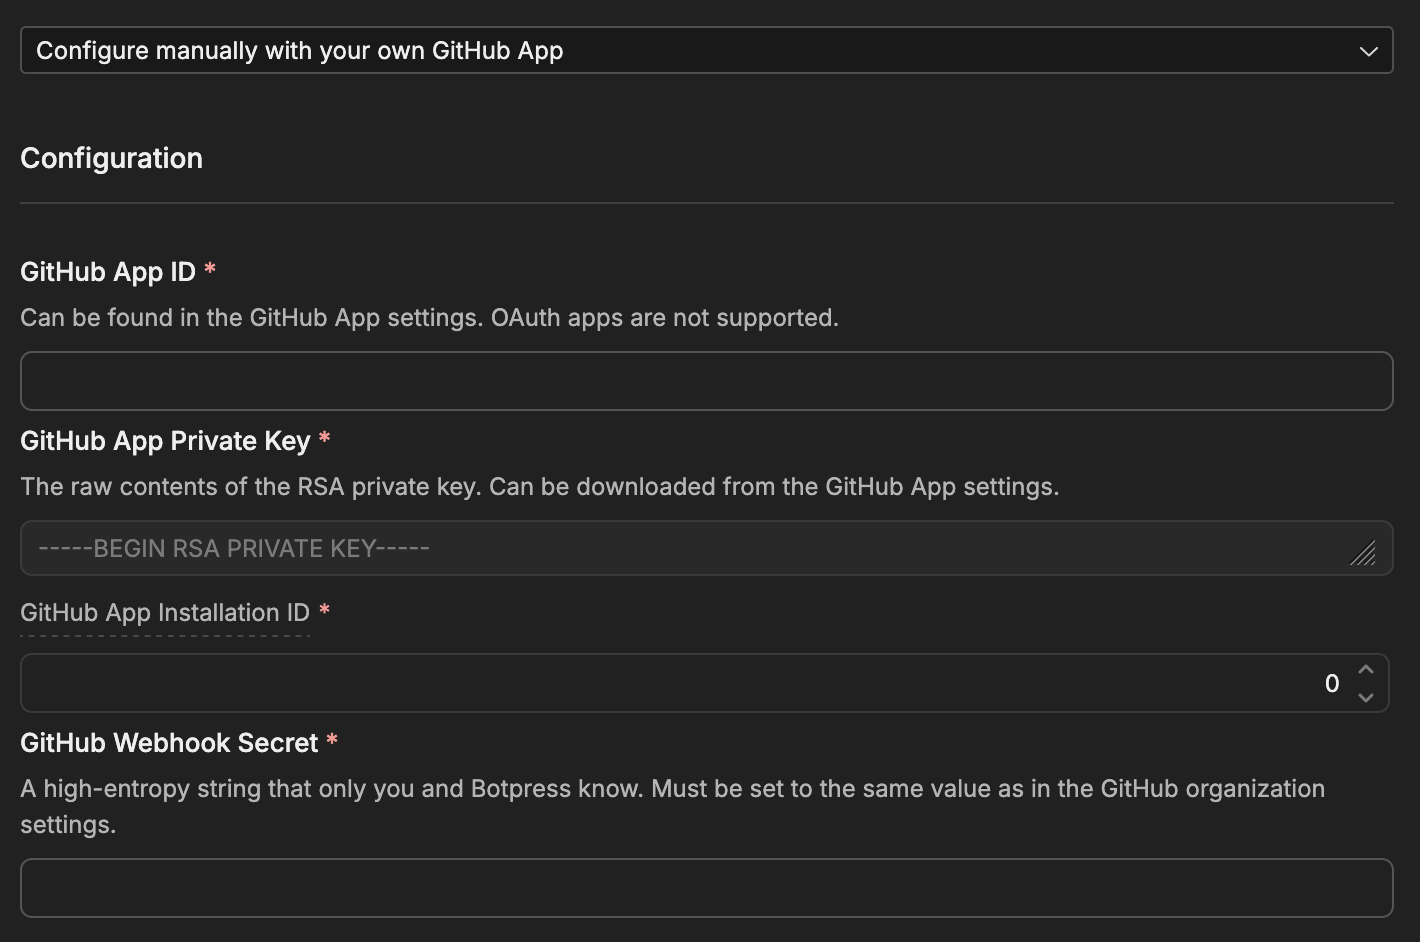
Task: Click the 'Configuration' section heading
Action: point(111,158)
